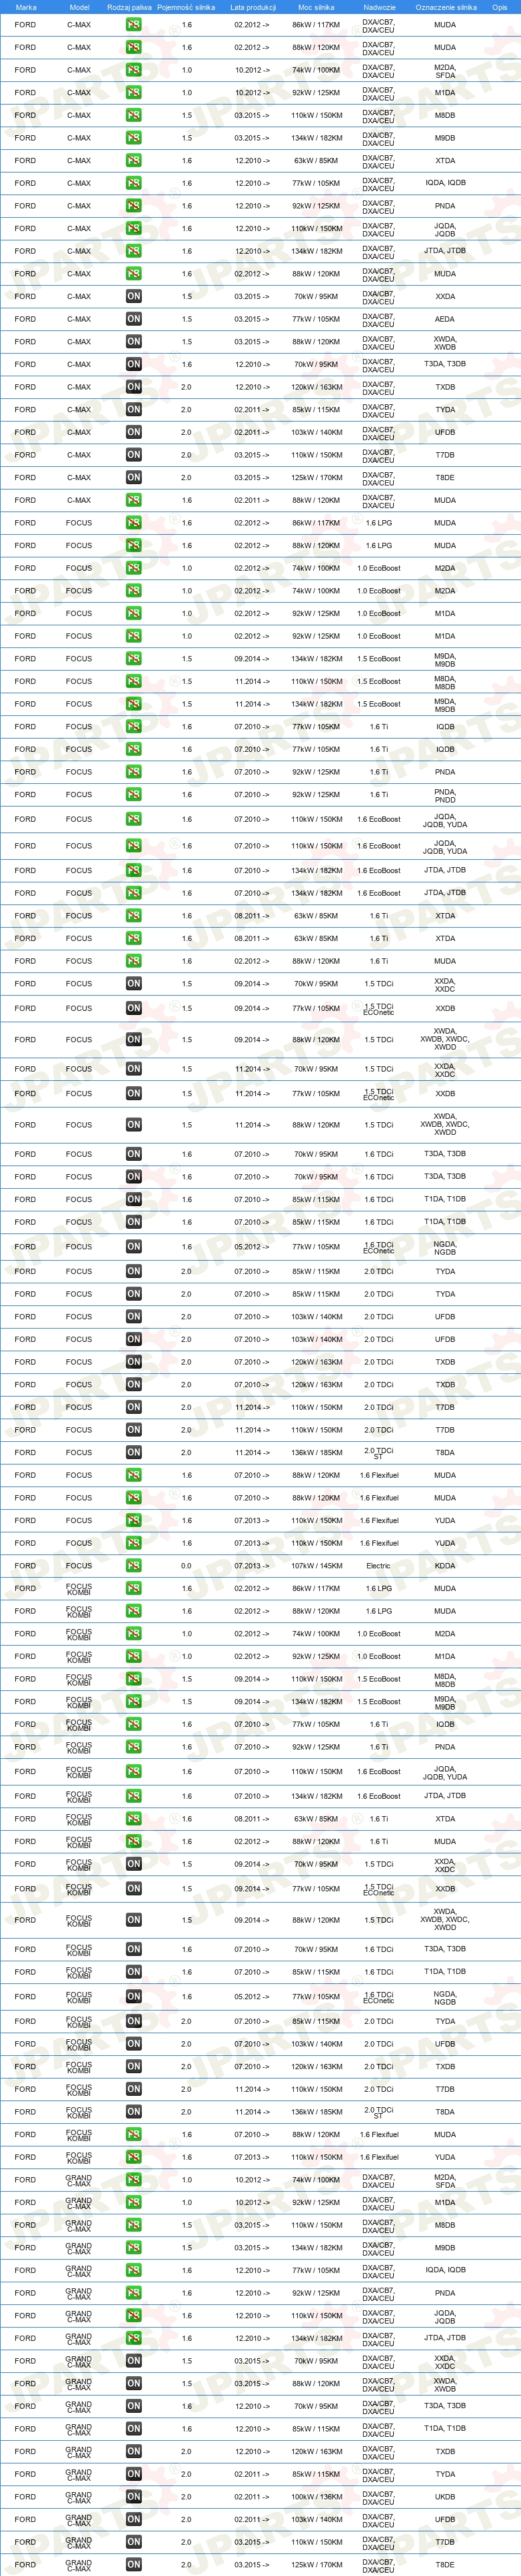Click the ON diesel icon in the C-MAX T8DE 125kW row
The width and height of the screenshot is (521, 2576).
coord(133,477)
